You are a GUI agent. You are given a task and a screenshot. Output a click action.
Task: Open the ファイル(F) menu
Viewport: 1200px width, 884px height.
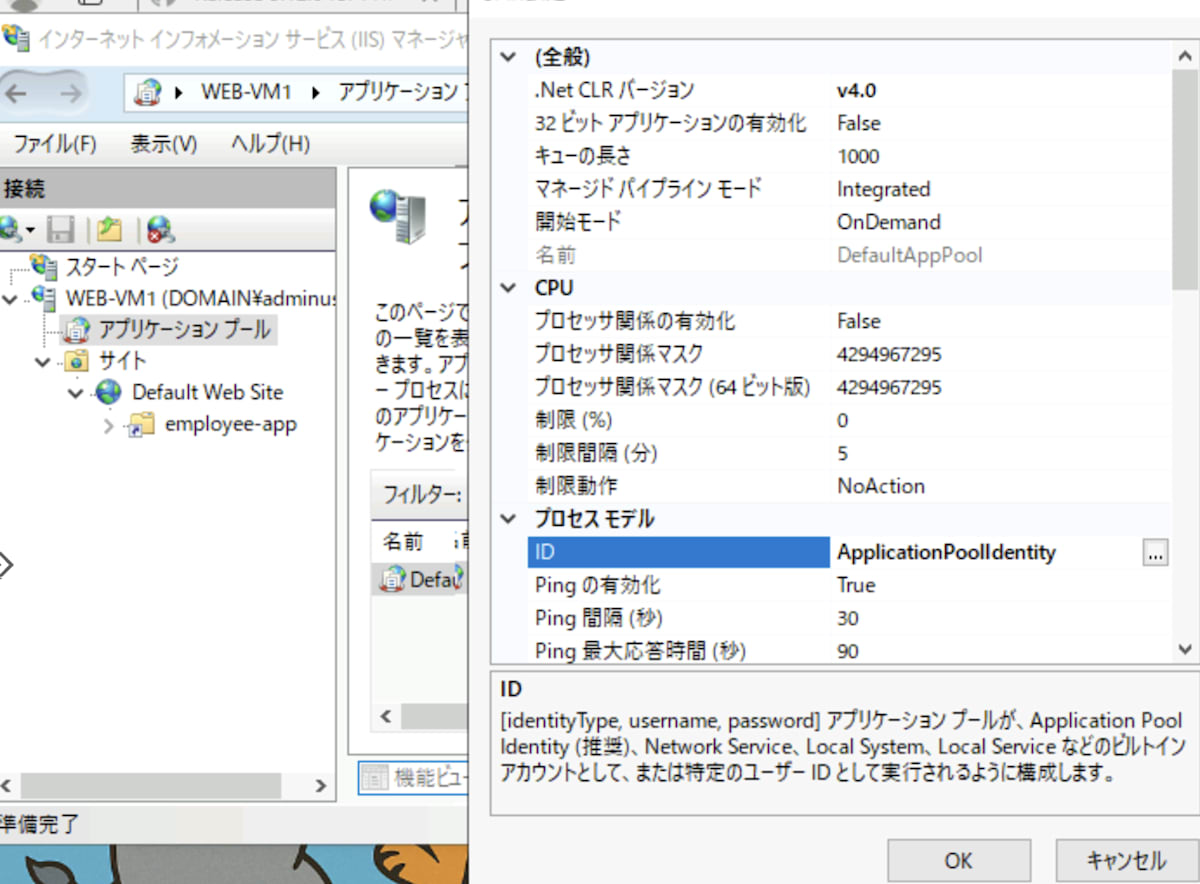pyautogui.click(x=54, y=144)
